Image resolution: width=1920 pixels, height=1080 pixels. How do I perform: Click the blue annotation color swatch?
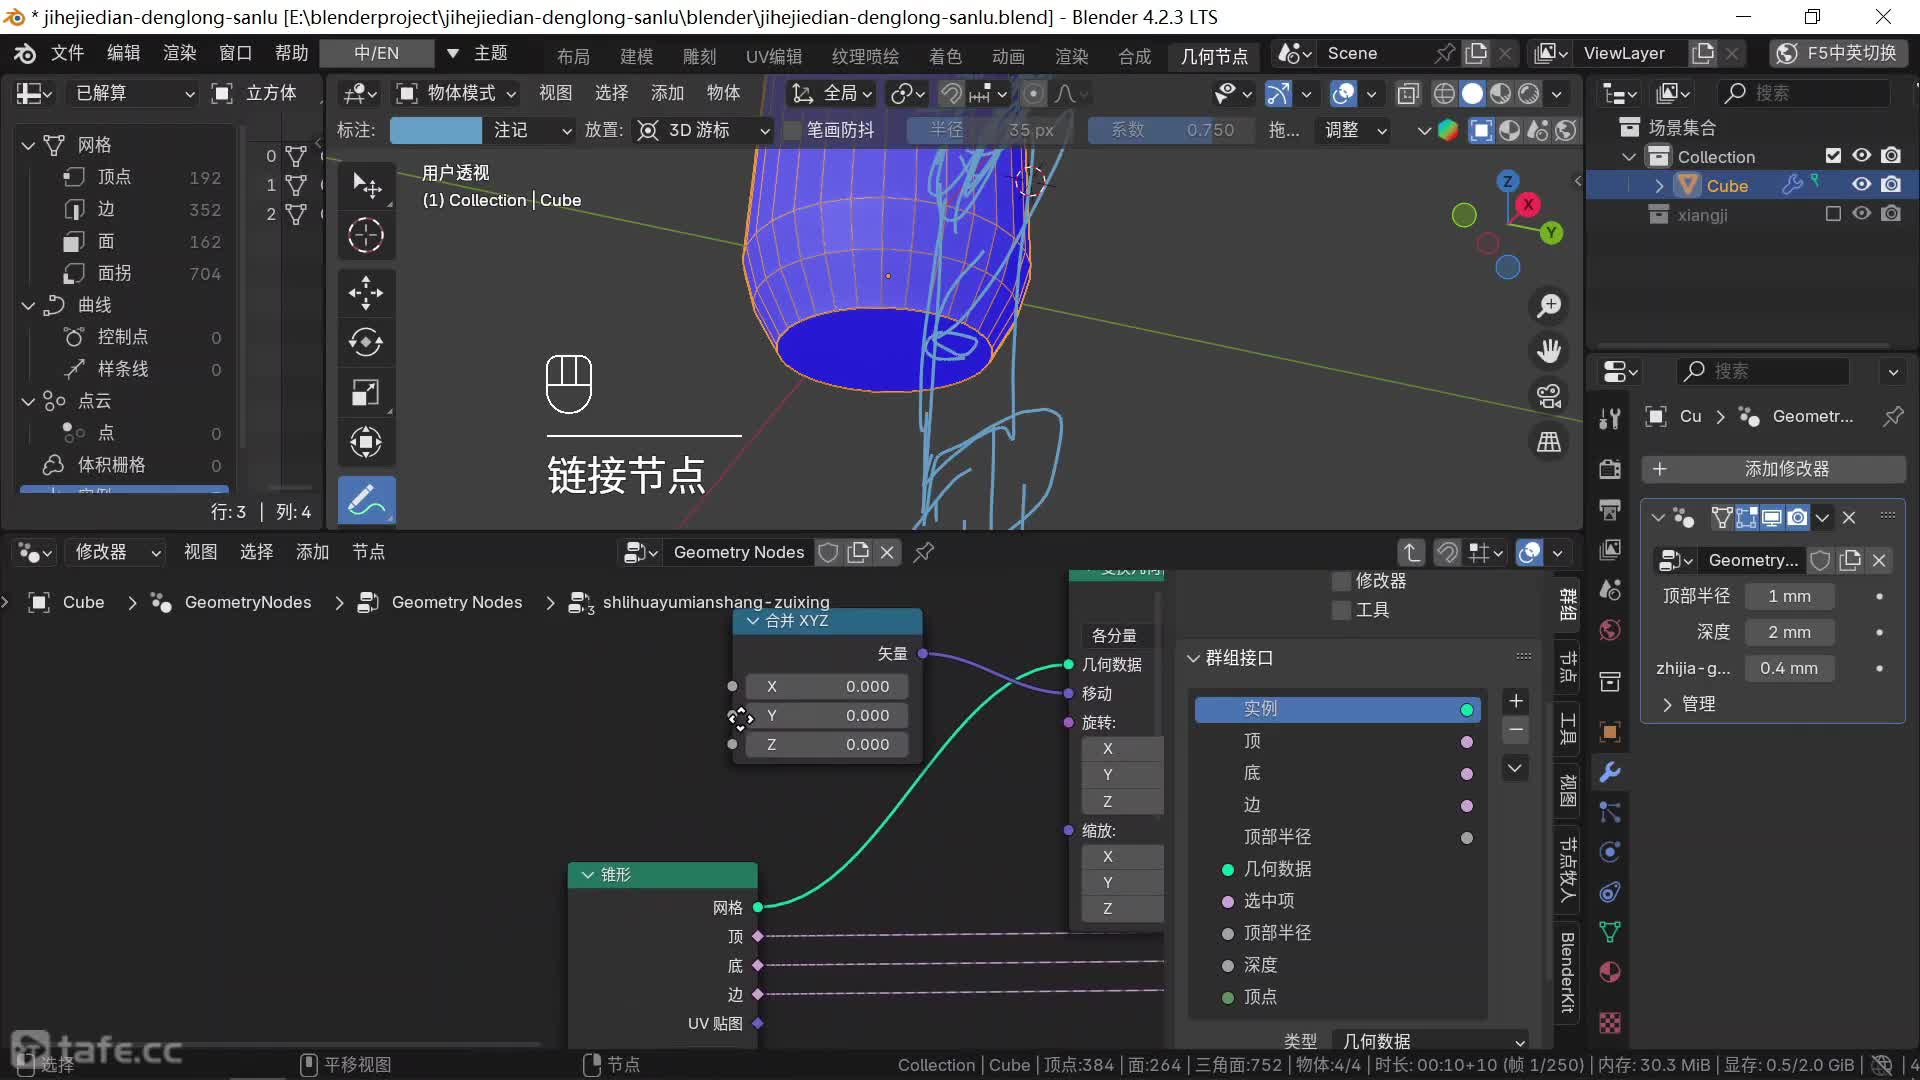tap(435, 130)
